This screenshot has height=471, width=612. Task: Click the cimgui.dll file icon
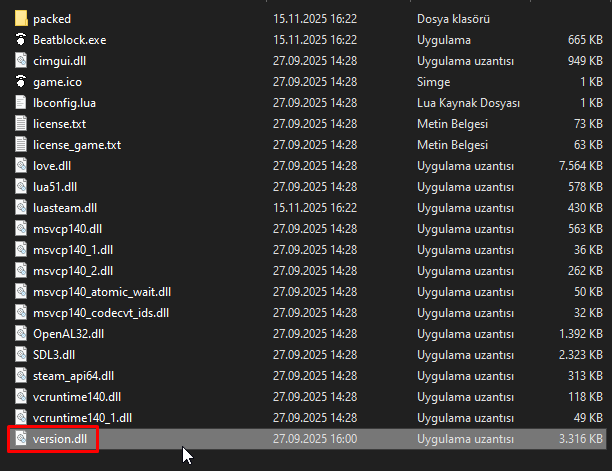[21, 60]
